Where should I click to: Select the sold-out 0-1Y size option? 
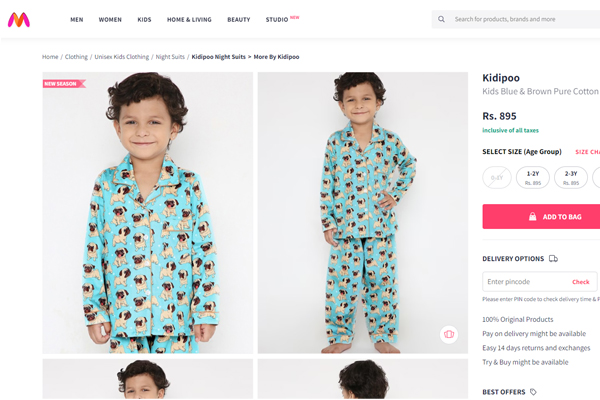point(496,177)
